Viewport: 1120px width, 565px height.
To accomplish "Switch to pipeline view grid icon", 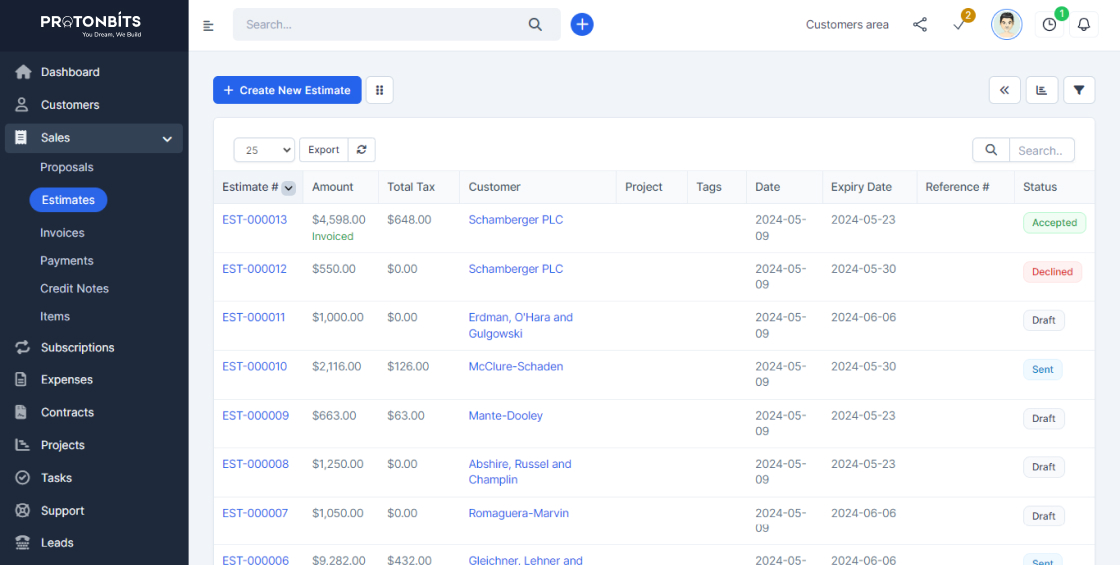I will (x=379, y=90).
